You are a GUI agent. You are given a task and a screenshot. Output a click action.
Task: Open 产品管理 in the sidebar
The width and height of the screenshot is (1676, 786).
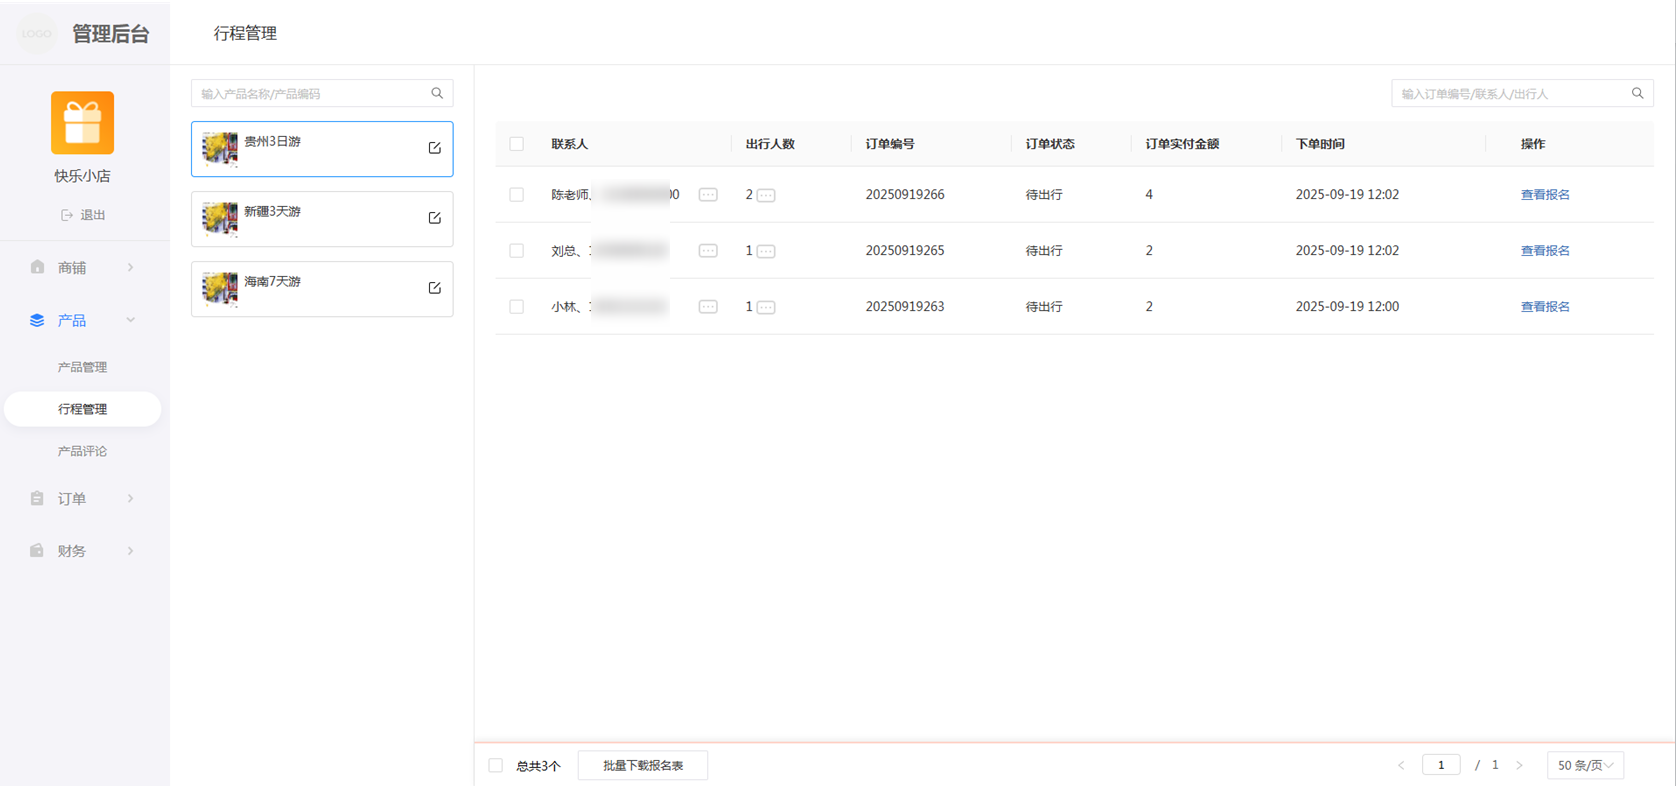pos(82,367)
